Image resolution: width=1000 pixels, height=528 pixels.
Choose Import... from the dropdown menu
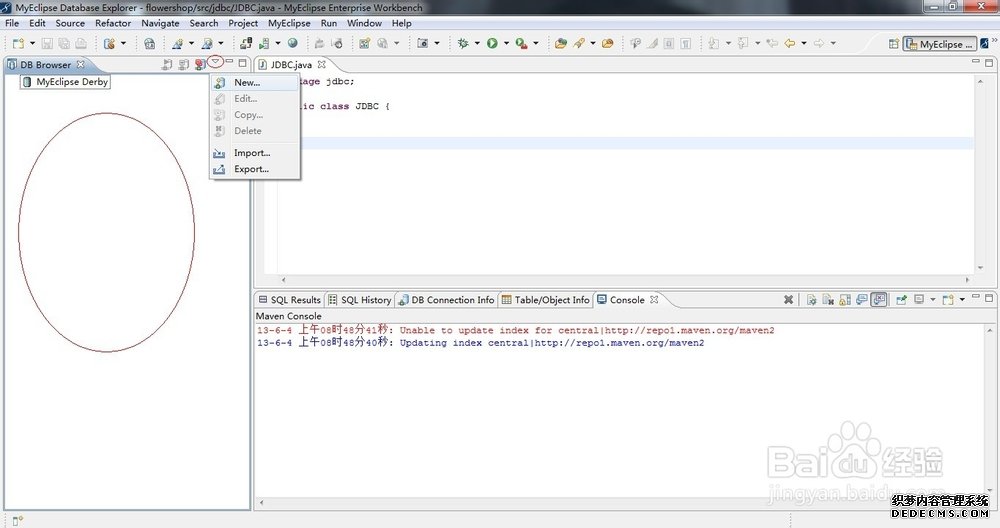click(252, 153)
